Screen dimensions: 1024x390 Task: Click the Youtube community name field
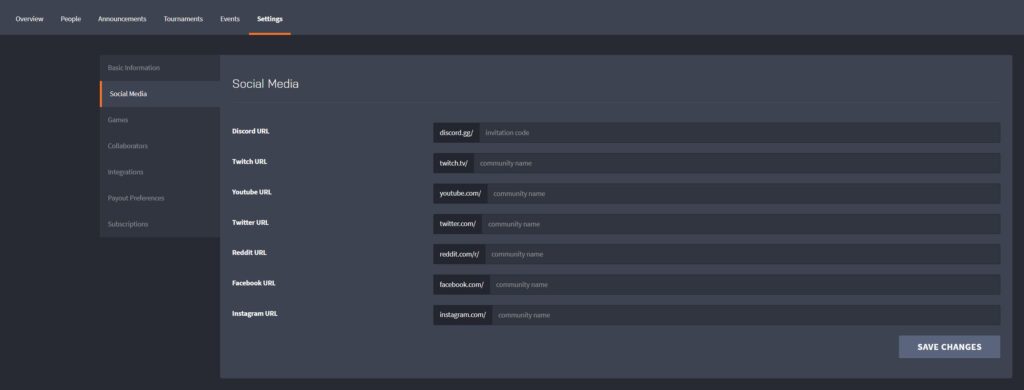(743, 193)
